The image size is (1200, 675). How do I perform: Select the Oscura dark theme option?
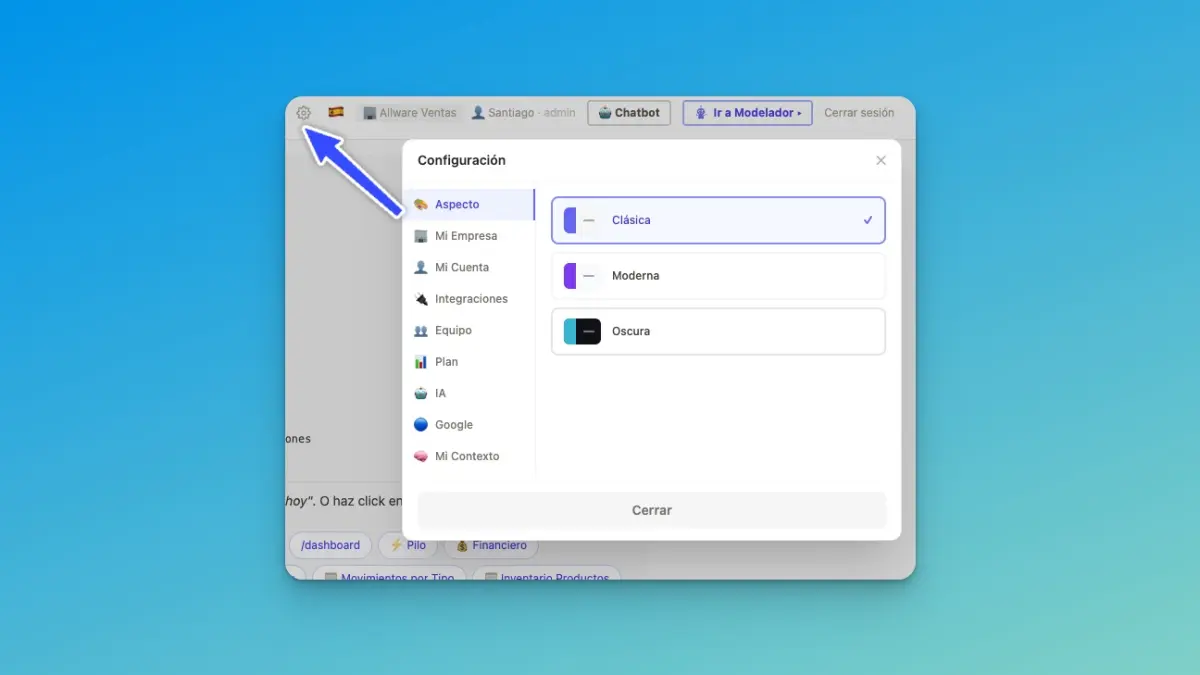tap(718, 331)
